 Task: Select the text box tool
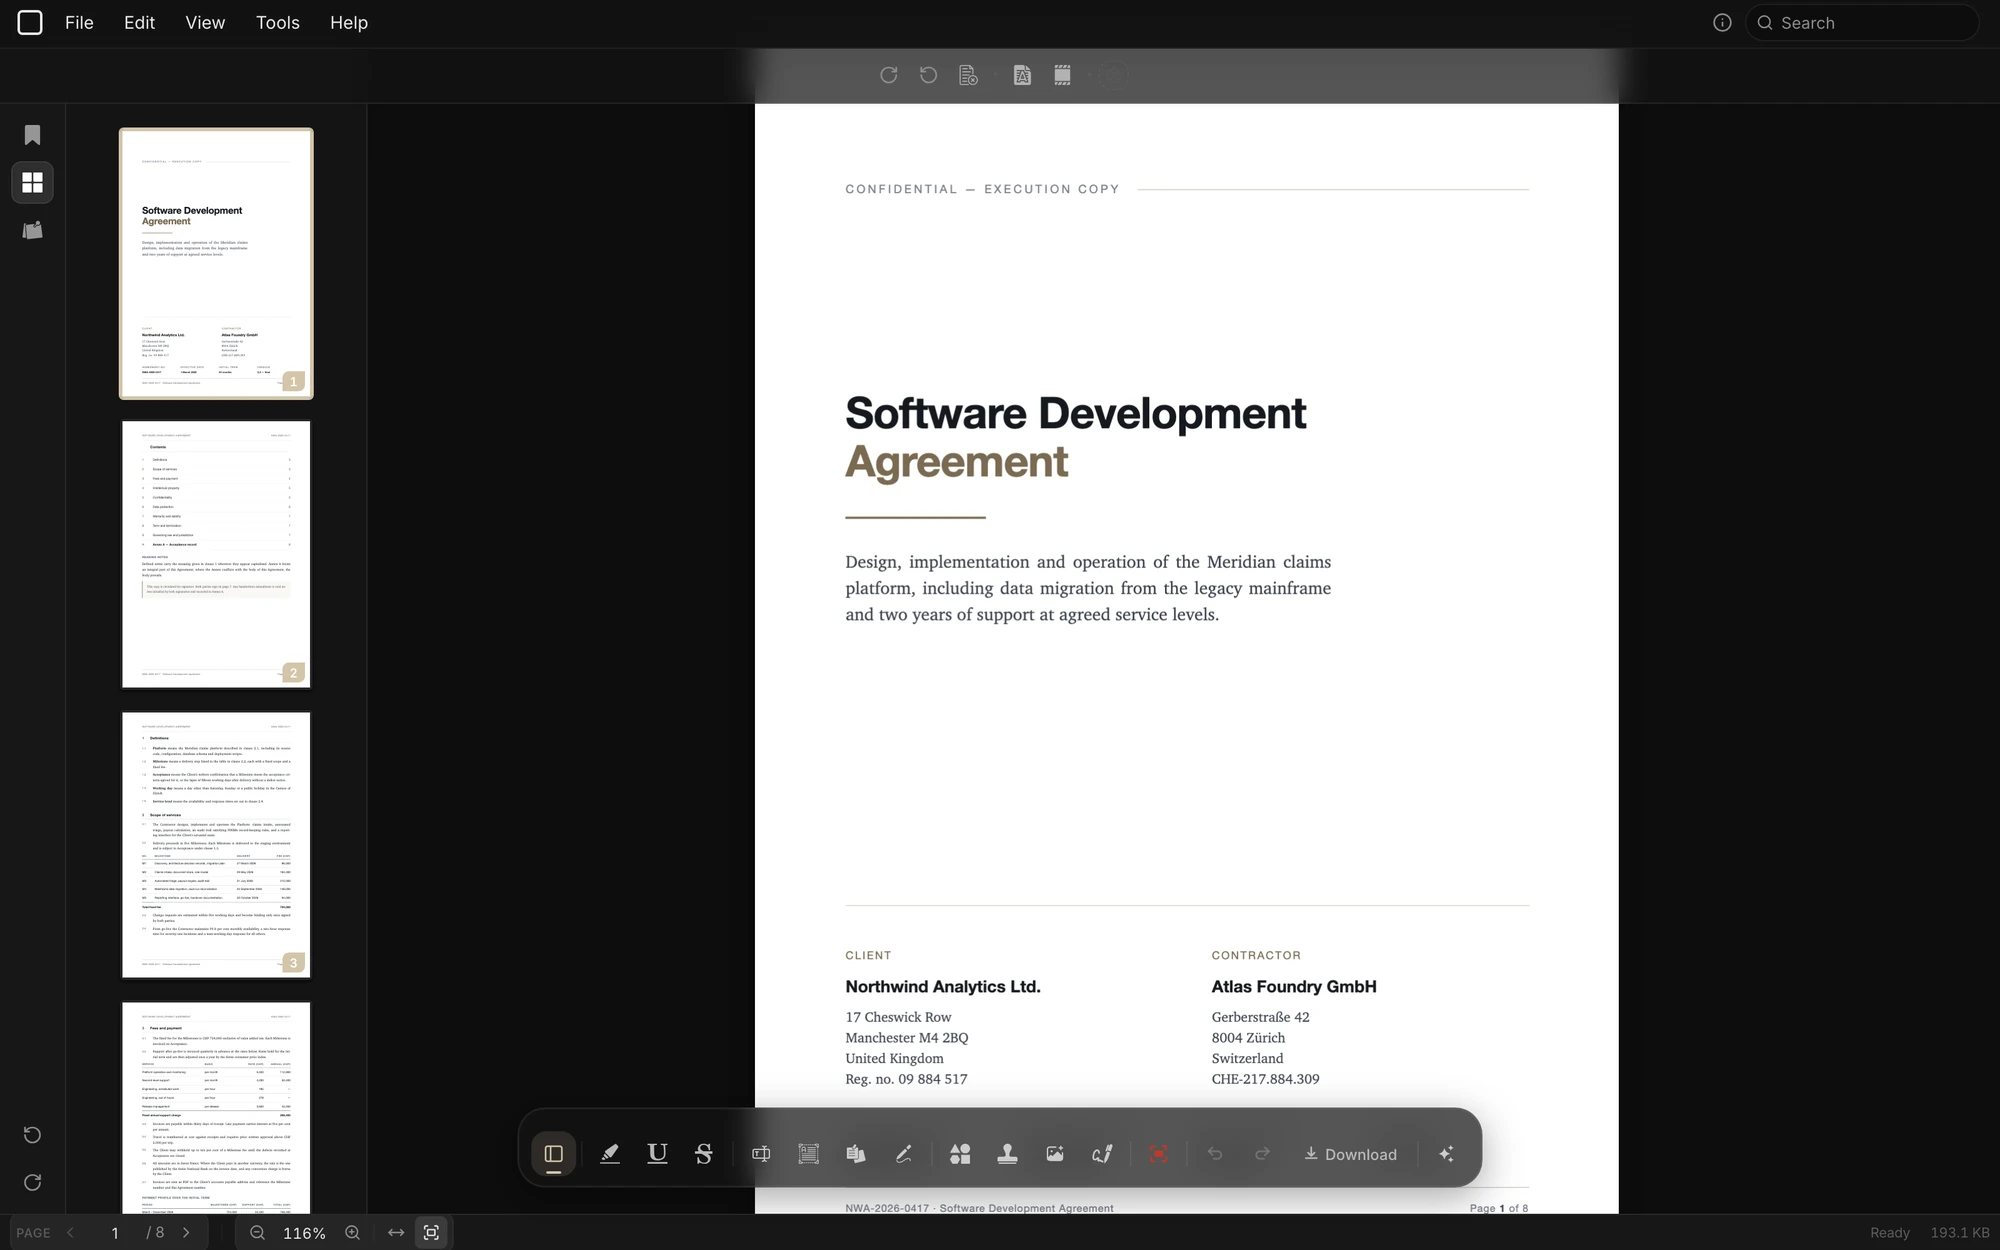coord(761,1154)
